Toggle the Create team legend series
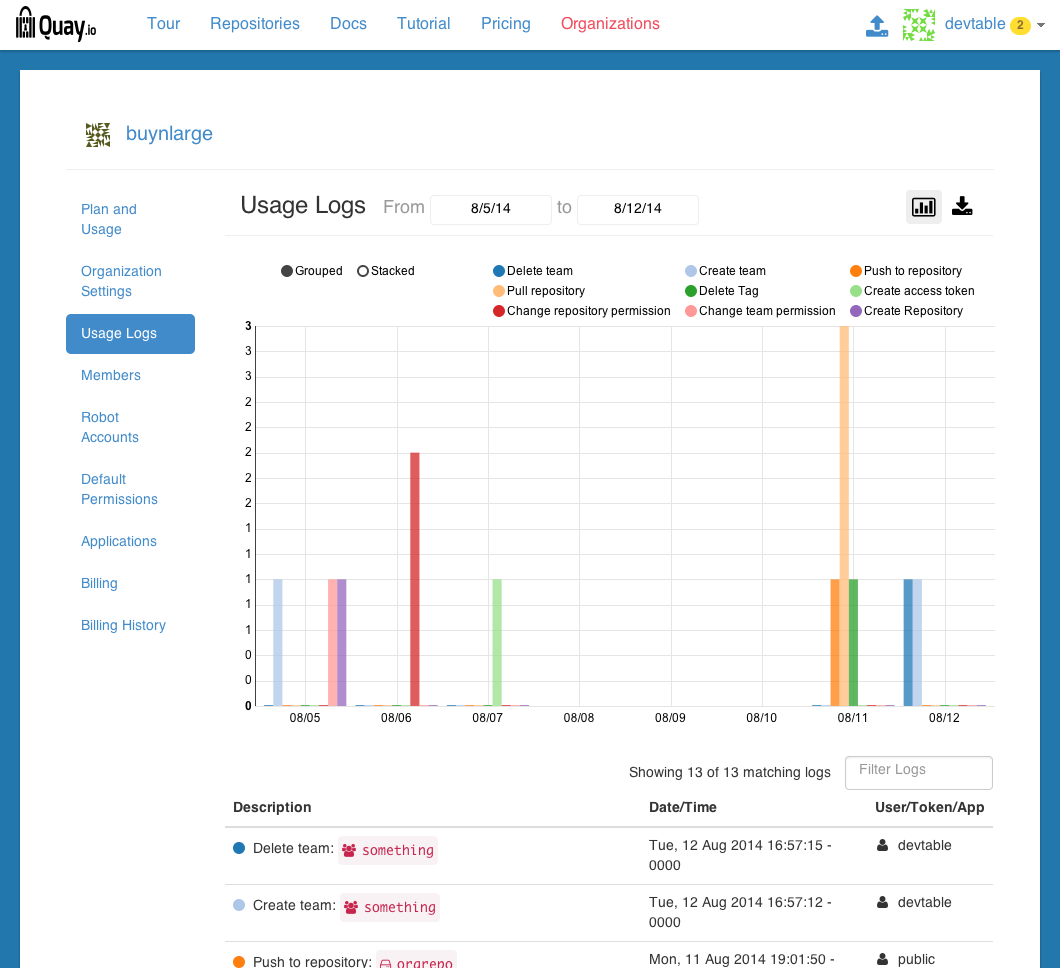Image resolution: width=1060 pixels, height=968 pixels. click(x=725, y=271)
